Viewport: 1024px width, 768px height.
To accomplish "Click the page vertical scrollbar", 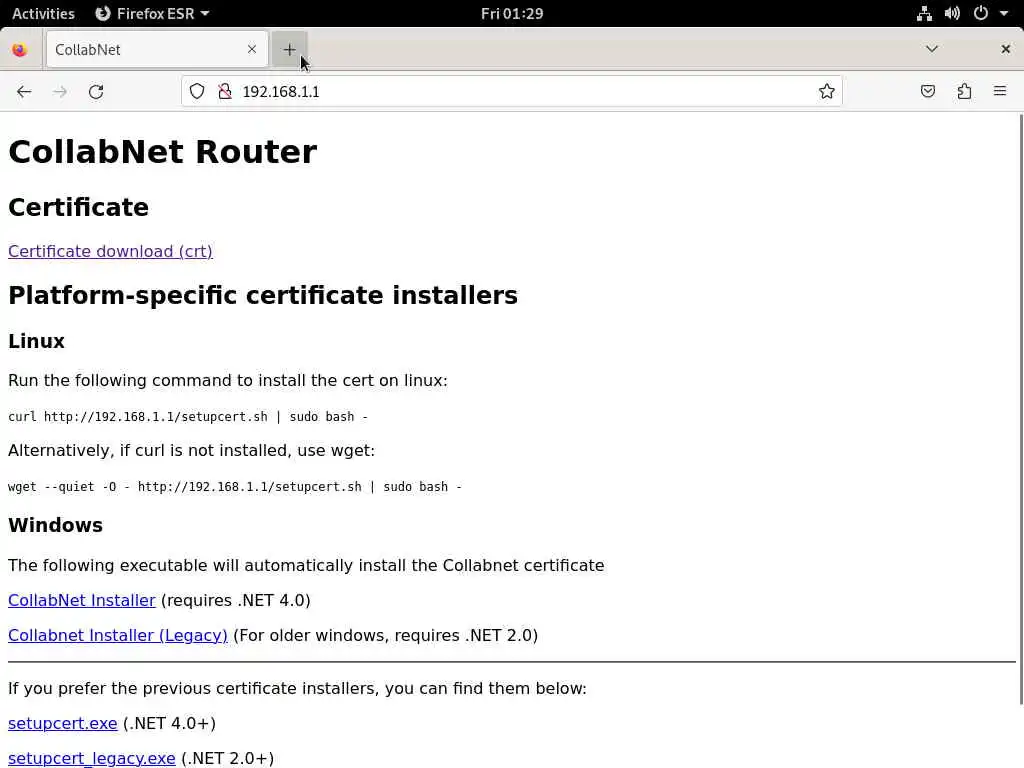I will (x=1020, y=409).
